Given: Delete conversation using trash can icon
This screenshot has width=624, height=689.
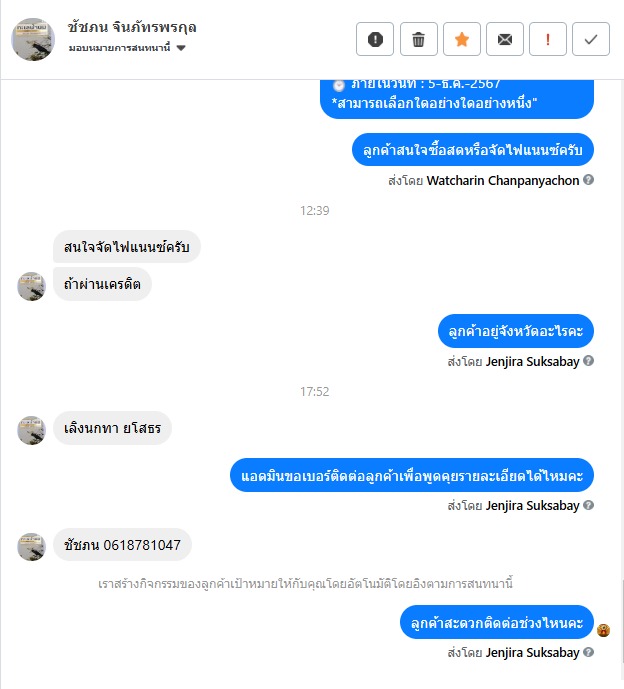Looking at the screenshot, I should click(x=418, y=39).
